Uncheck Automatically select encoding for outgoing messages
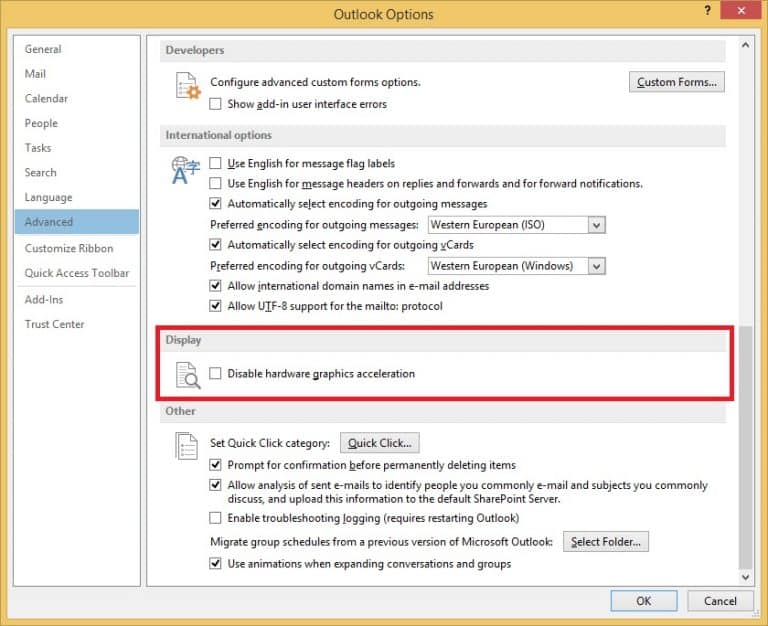The image size is (768, 626). pos(215,203)
